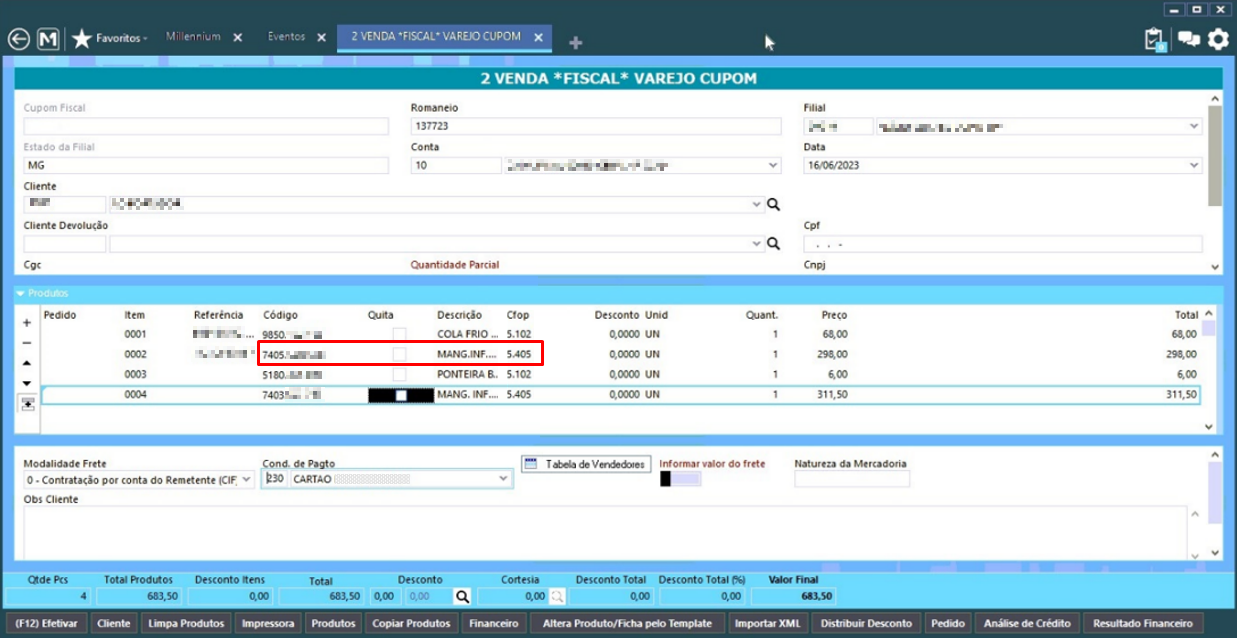Screen dimensions: 1237x638
Task: Open the chat messages icon
Action: pyautogui.click(x=1188, y=39)
